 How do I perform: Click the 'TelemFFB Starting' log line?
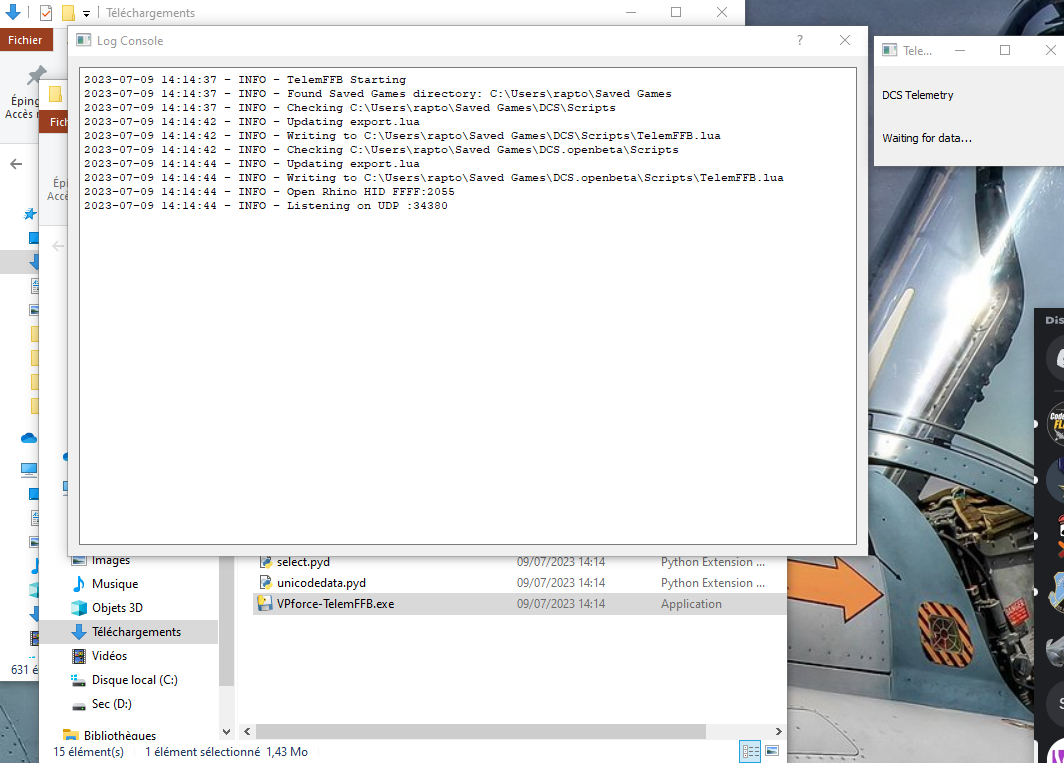(244, 79)
